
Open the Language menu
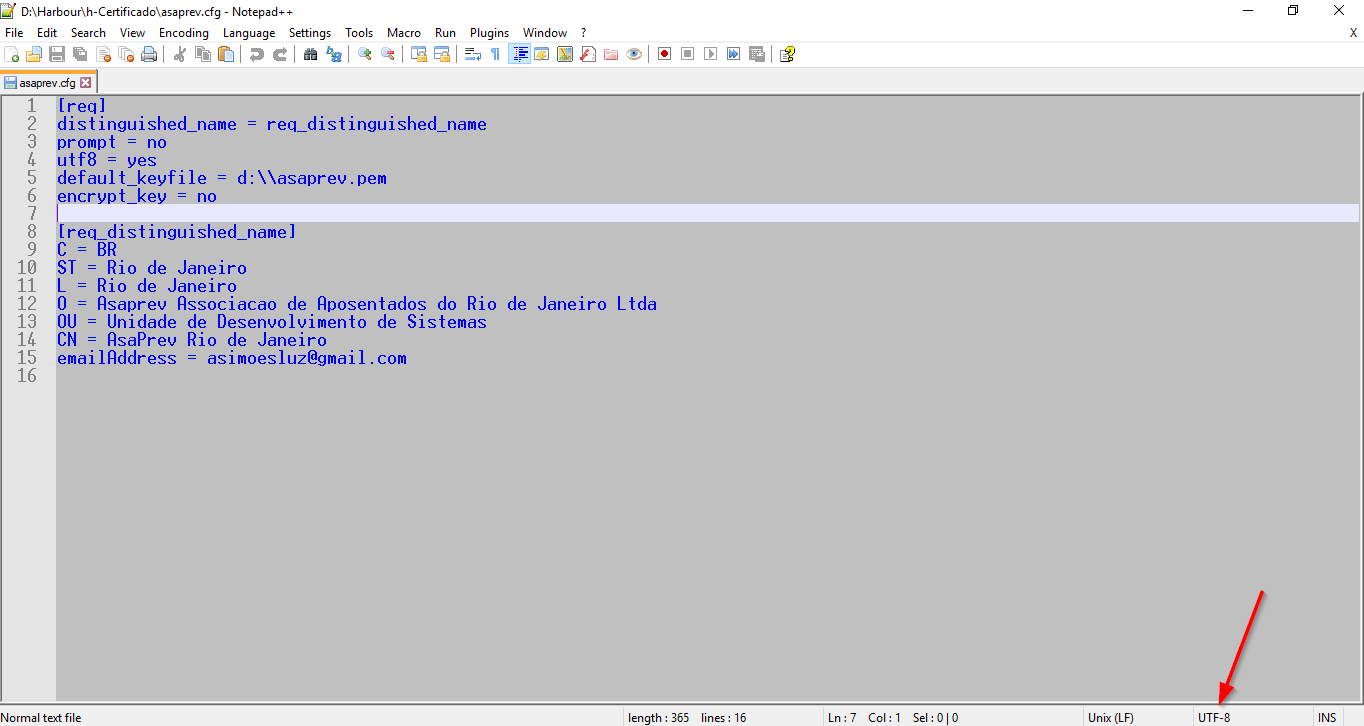pyautogui.click(x=249, y=33)
